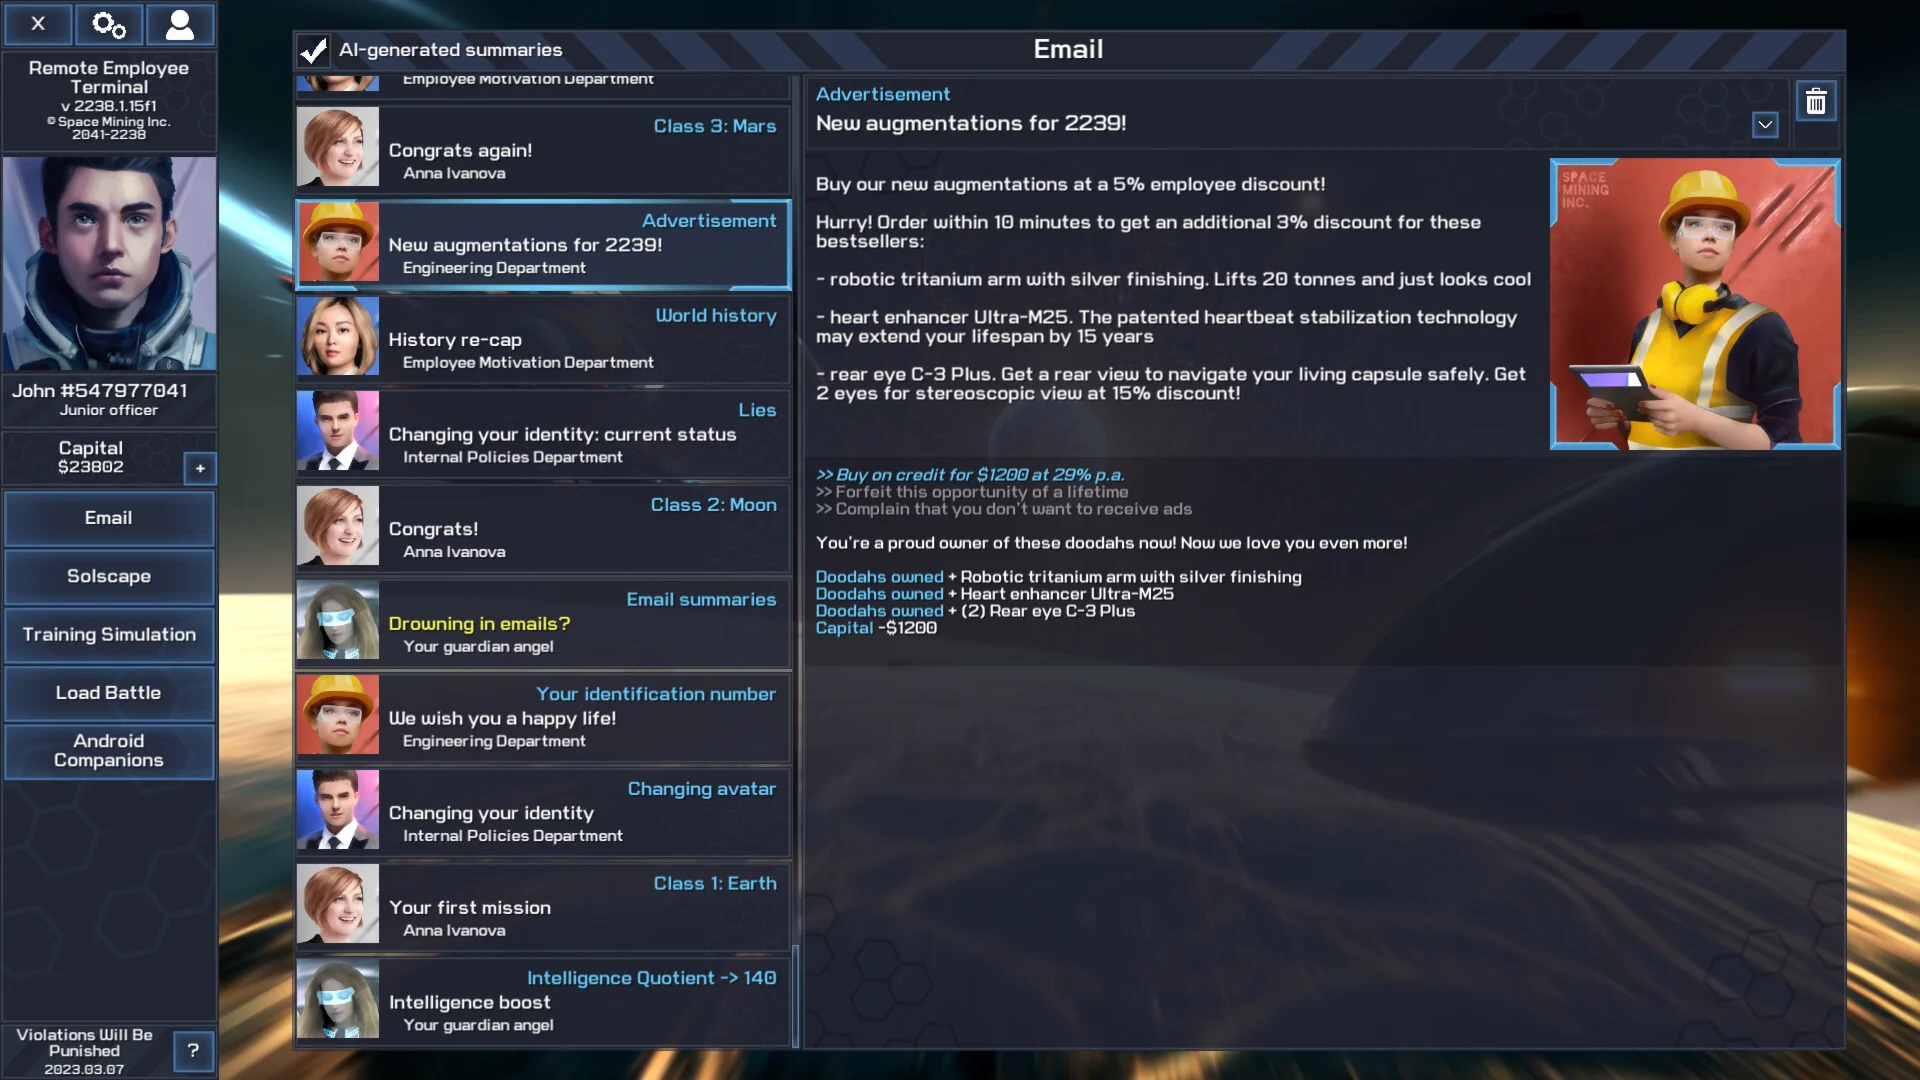
Task: Choose Forfeit this opportunity of a lifetime
Action: (972, 492)
